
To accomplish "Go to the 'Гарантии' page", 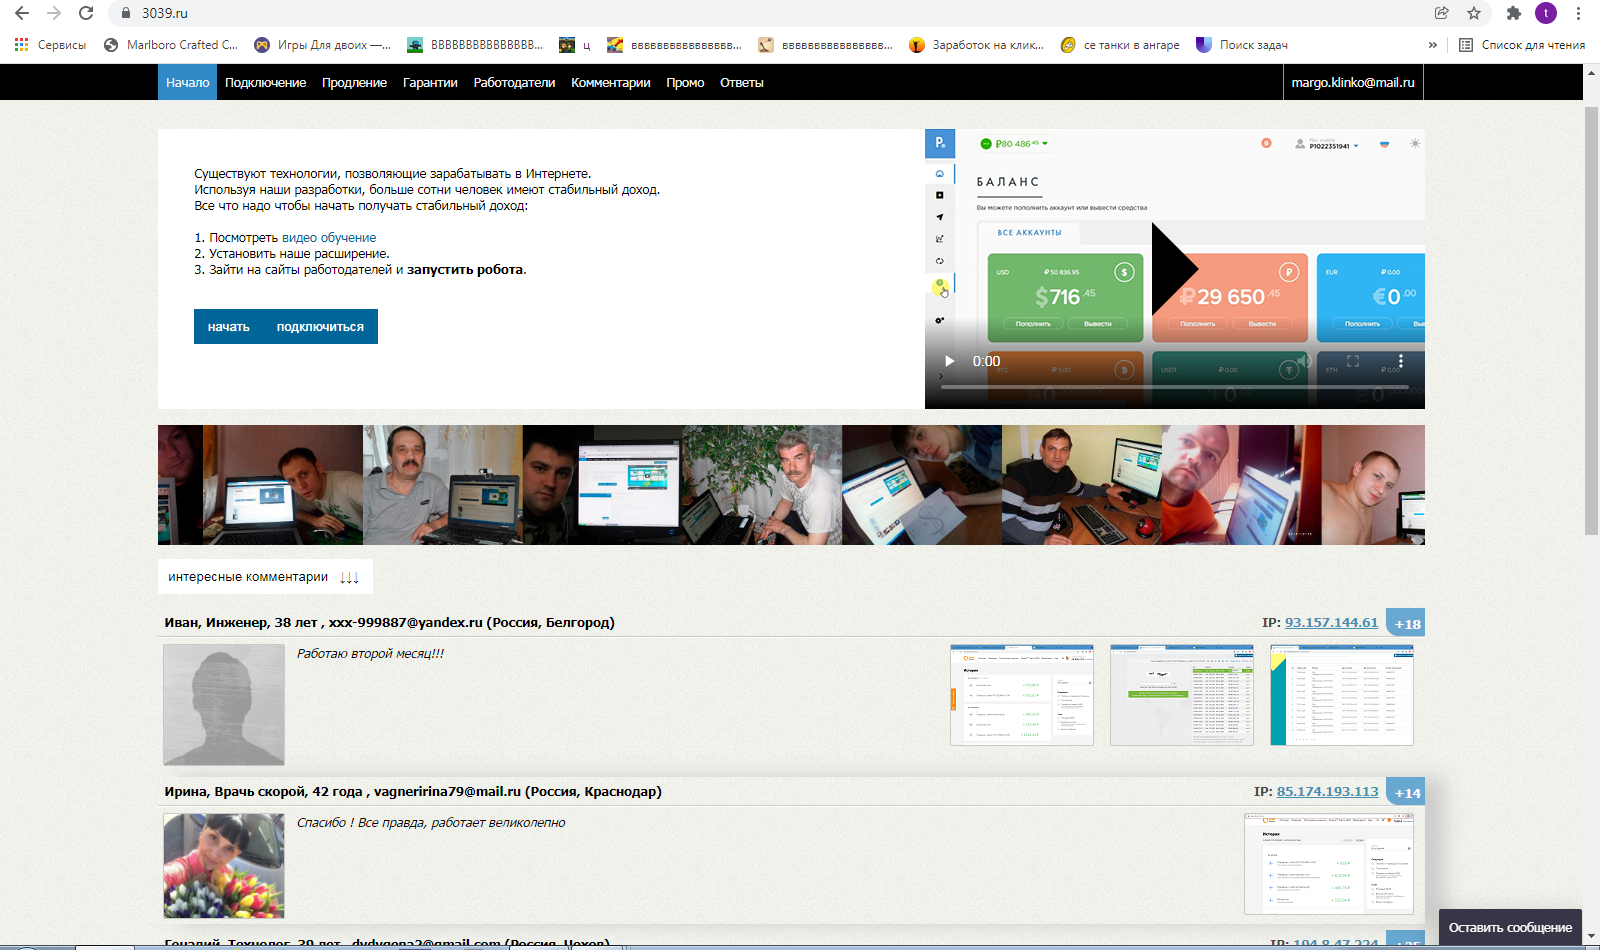I will coord(430,83).
